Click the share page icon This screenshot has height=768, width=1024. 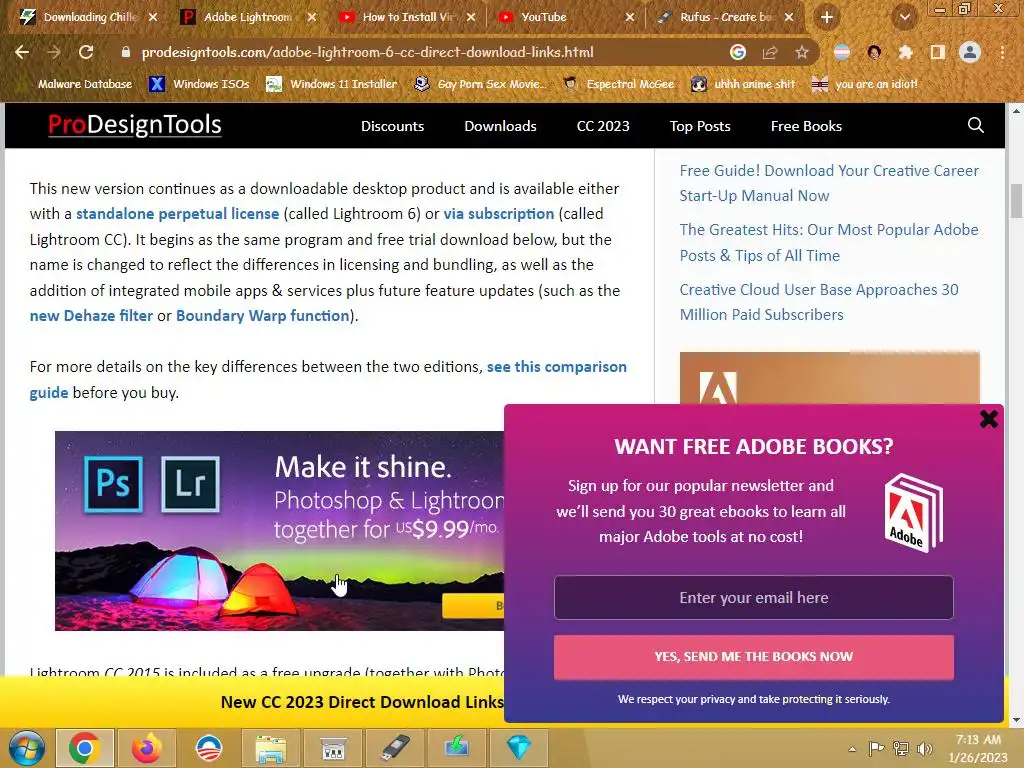[x=770, y=52]
